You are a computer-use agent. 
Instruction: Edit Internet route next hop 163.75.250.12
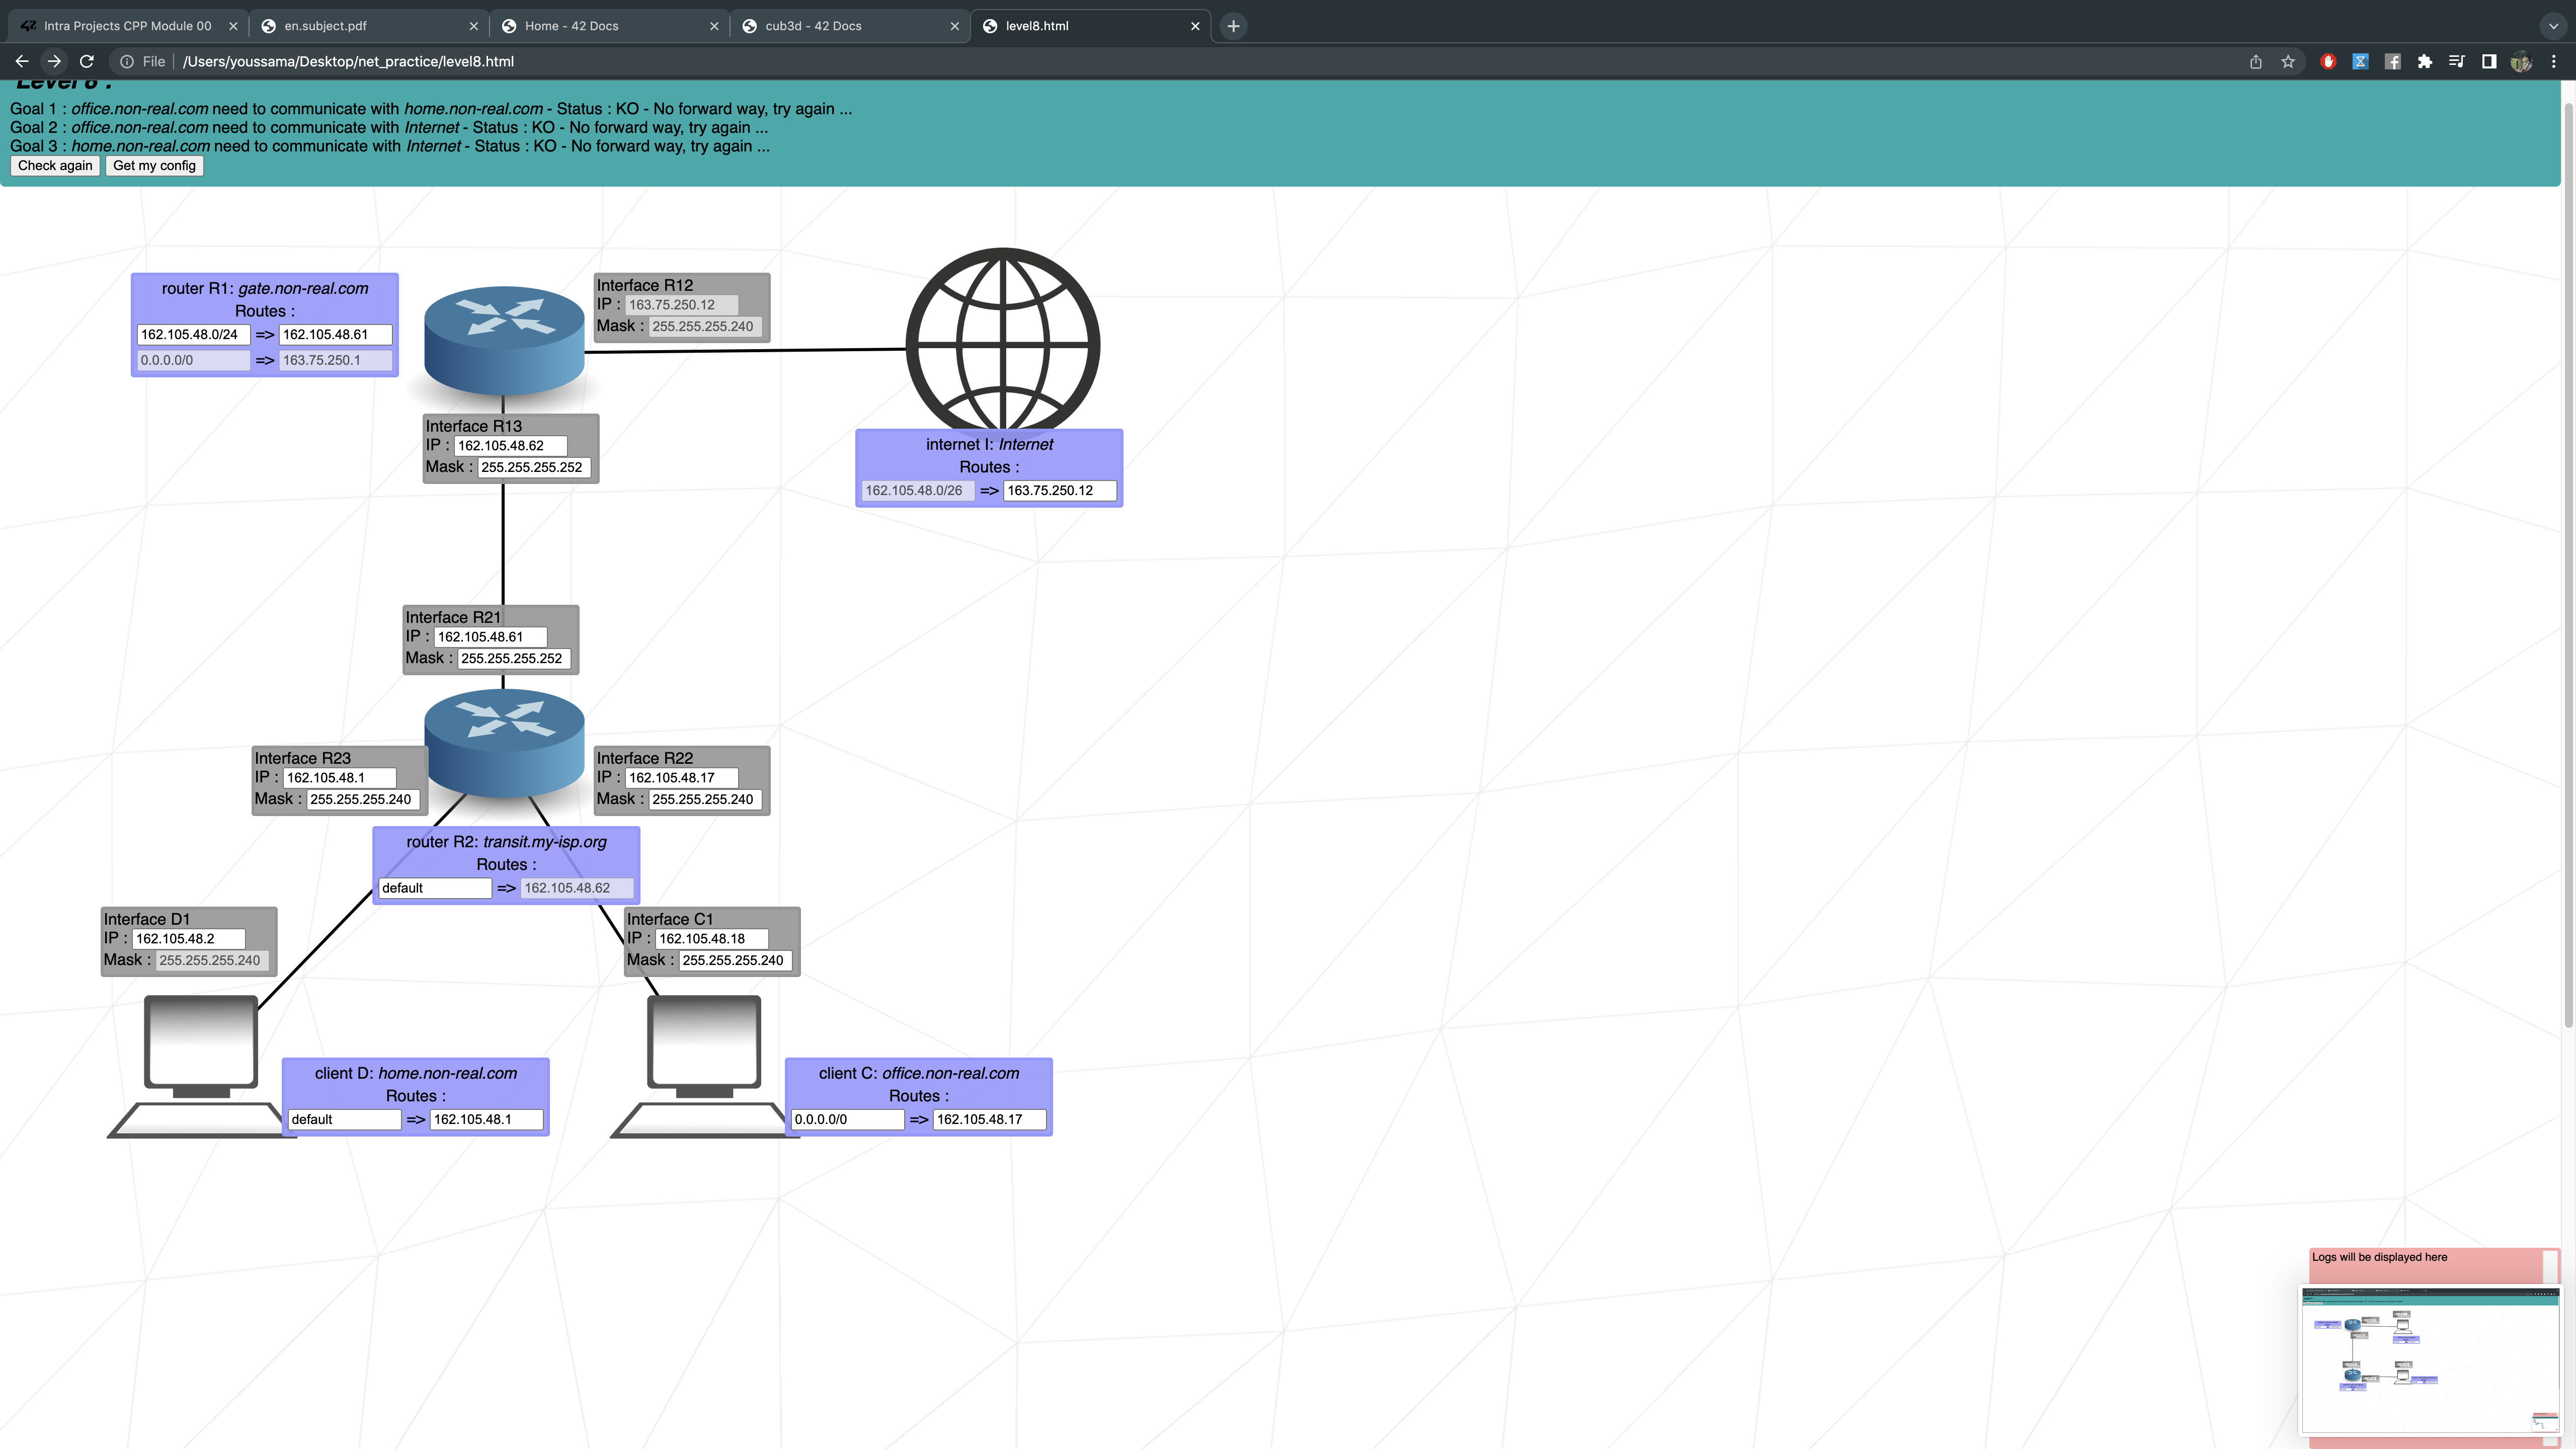[1059, 491]
